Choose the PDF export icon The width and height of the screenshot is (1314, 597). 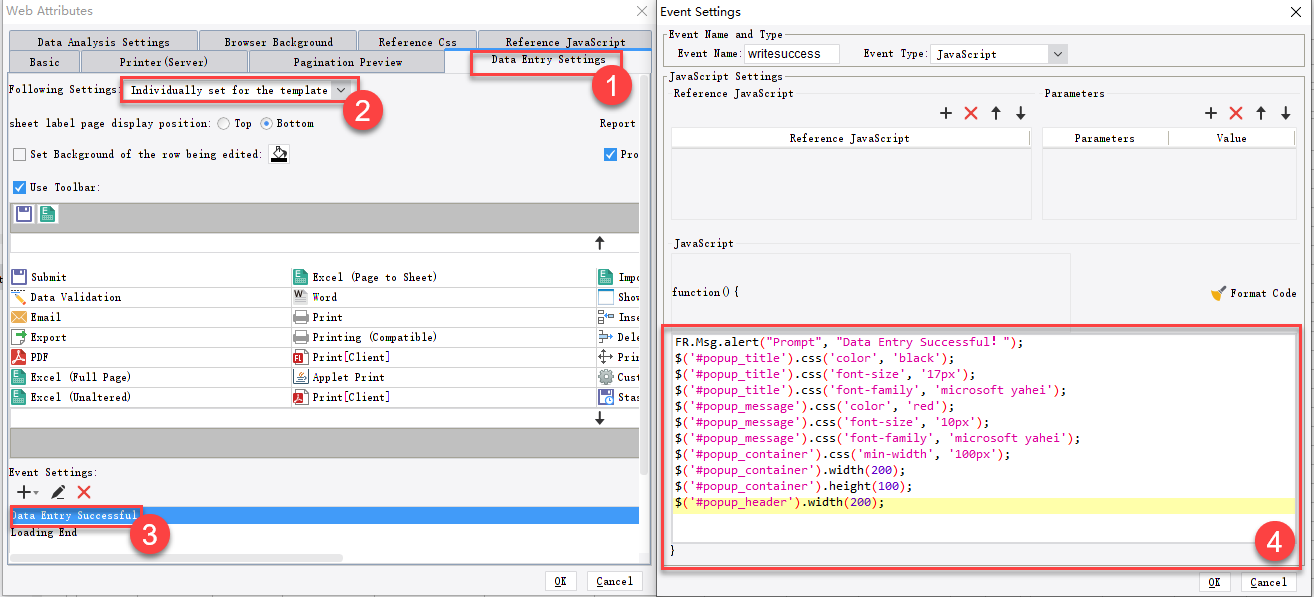click(x=18, y=356)
